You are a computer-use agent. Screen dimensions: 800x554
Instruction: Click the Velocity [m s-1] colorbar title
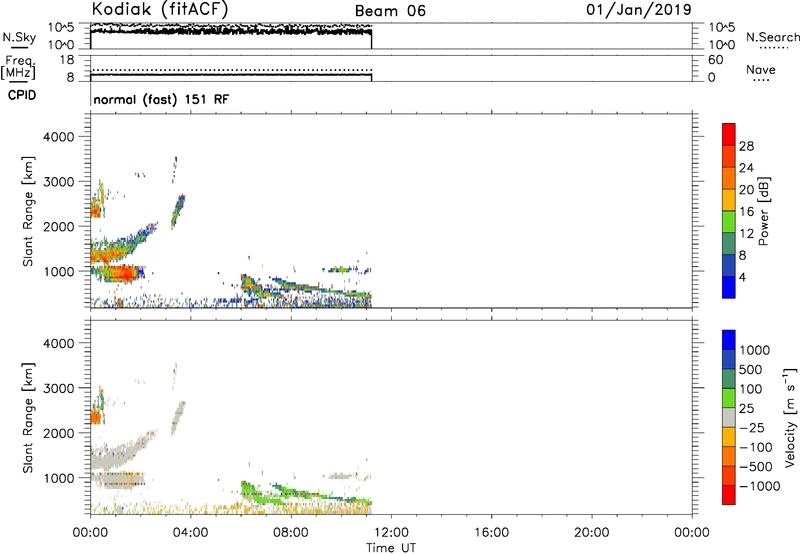790,417
